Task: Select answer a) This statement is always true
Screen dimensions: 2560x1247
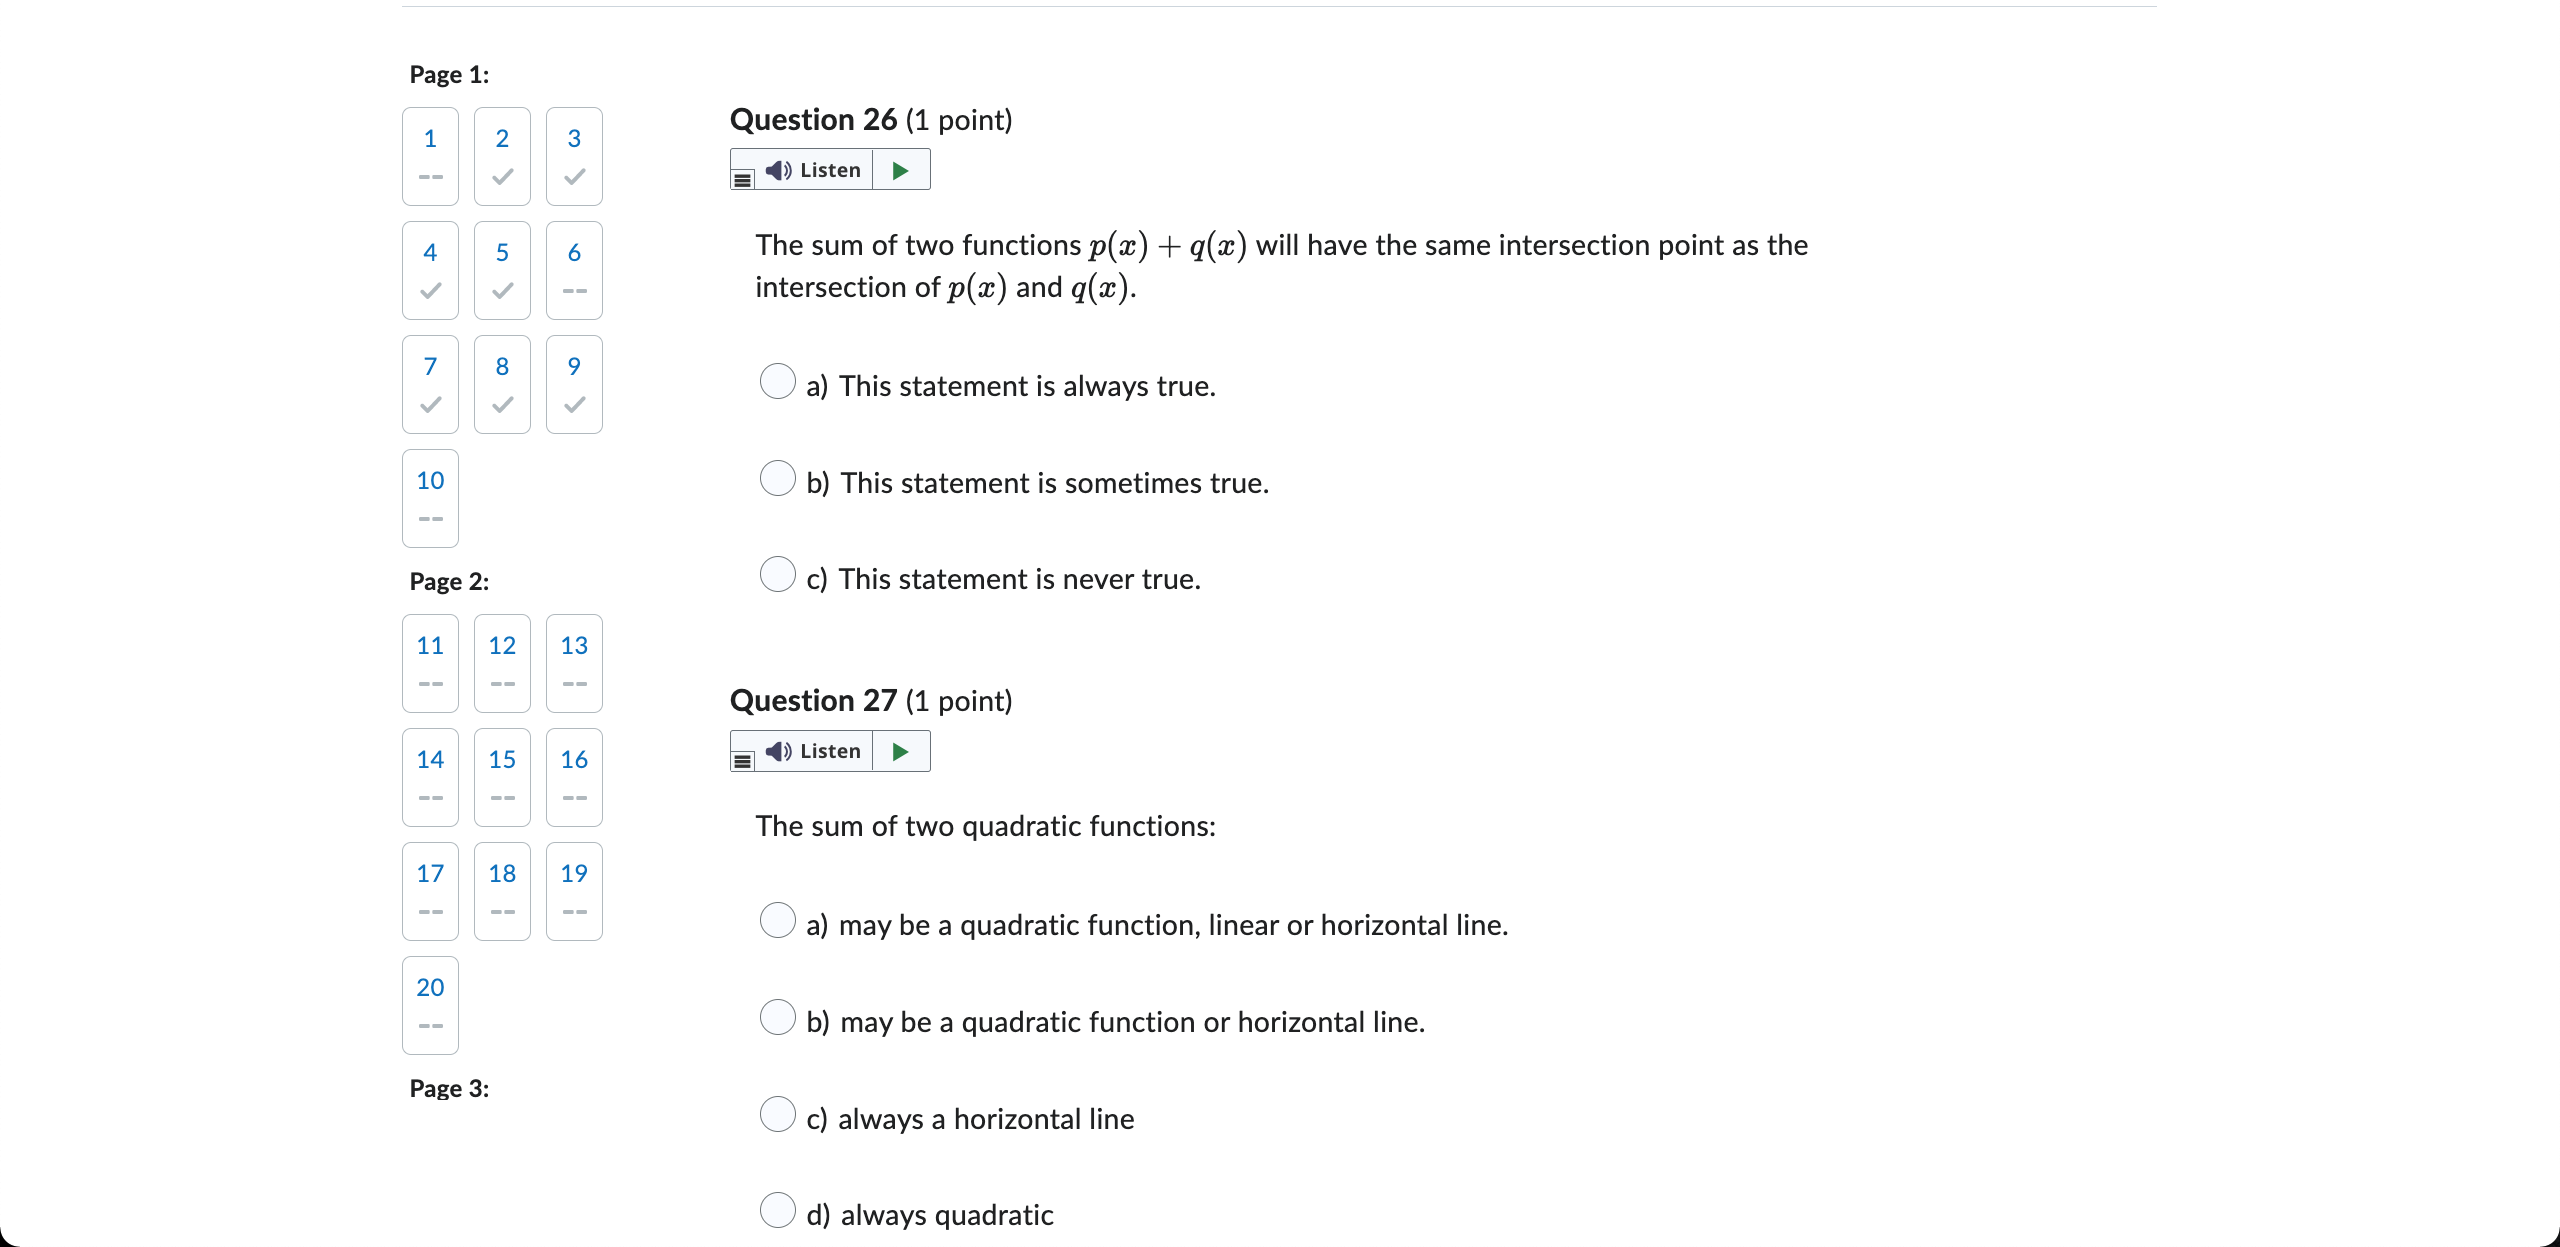Action: click(x=778, y=381)
